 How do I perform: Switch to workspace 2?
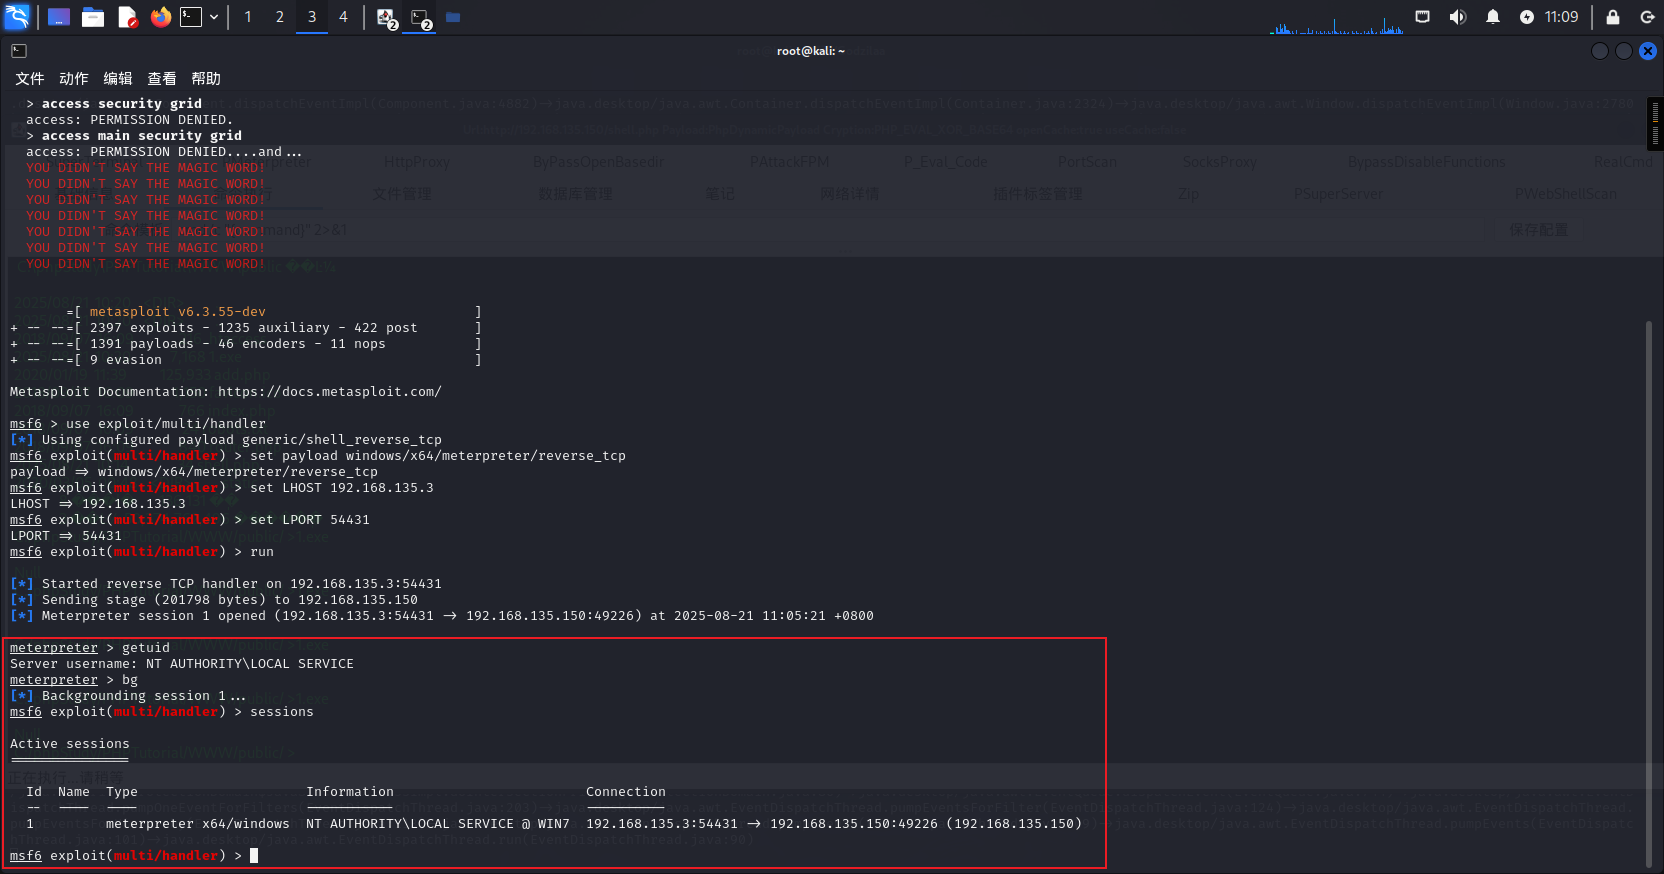tap(280, 17)
